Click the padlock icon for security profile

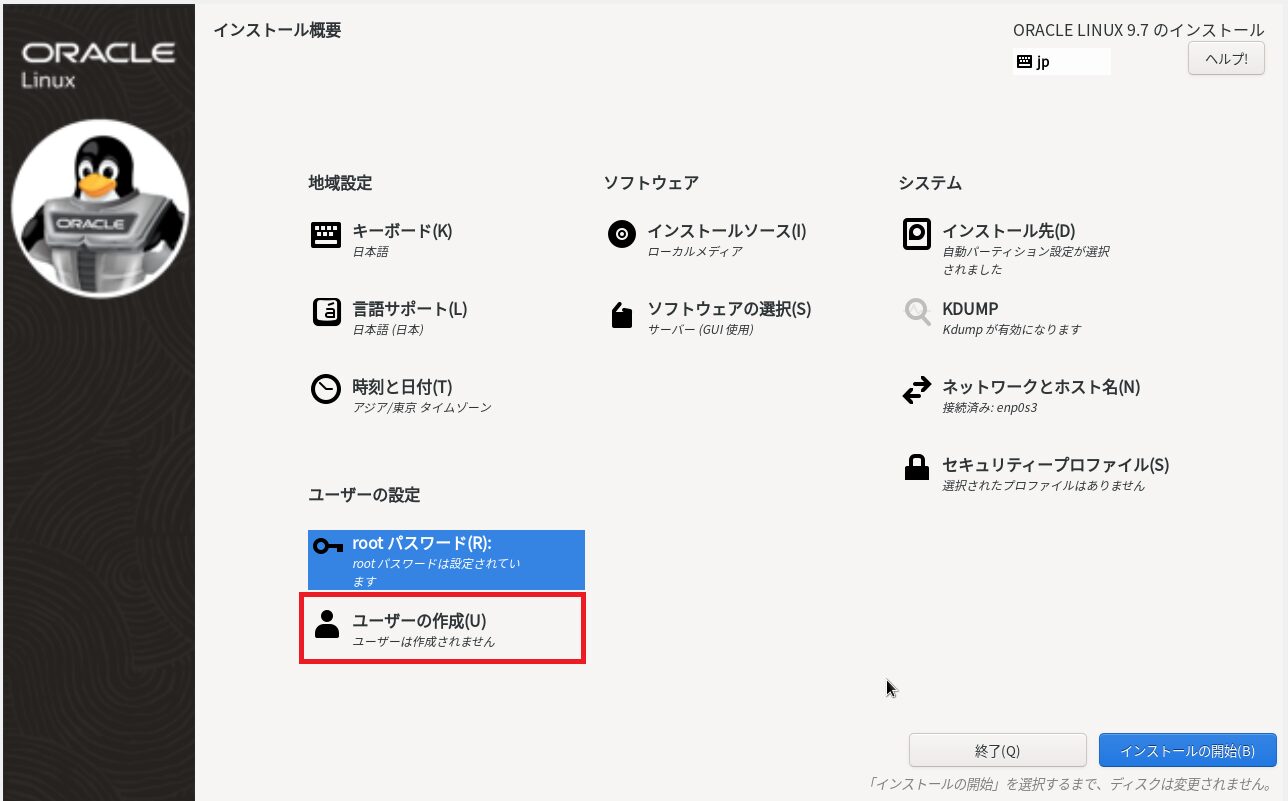coord(916,468)
